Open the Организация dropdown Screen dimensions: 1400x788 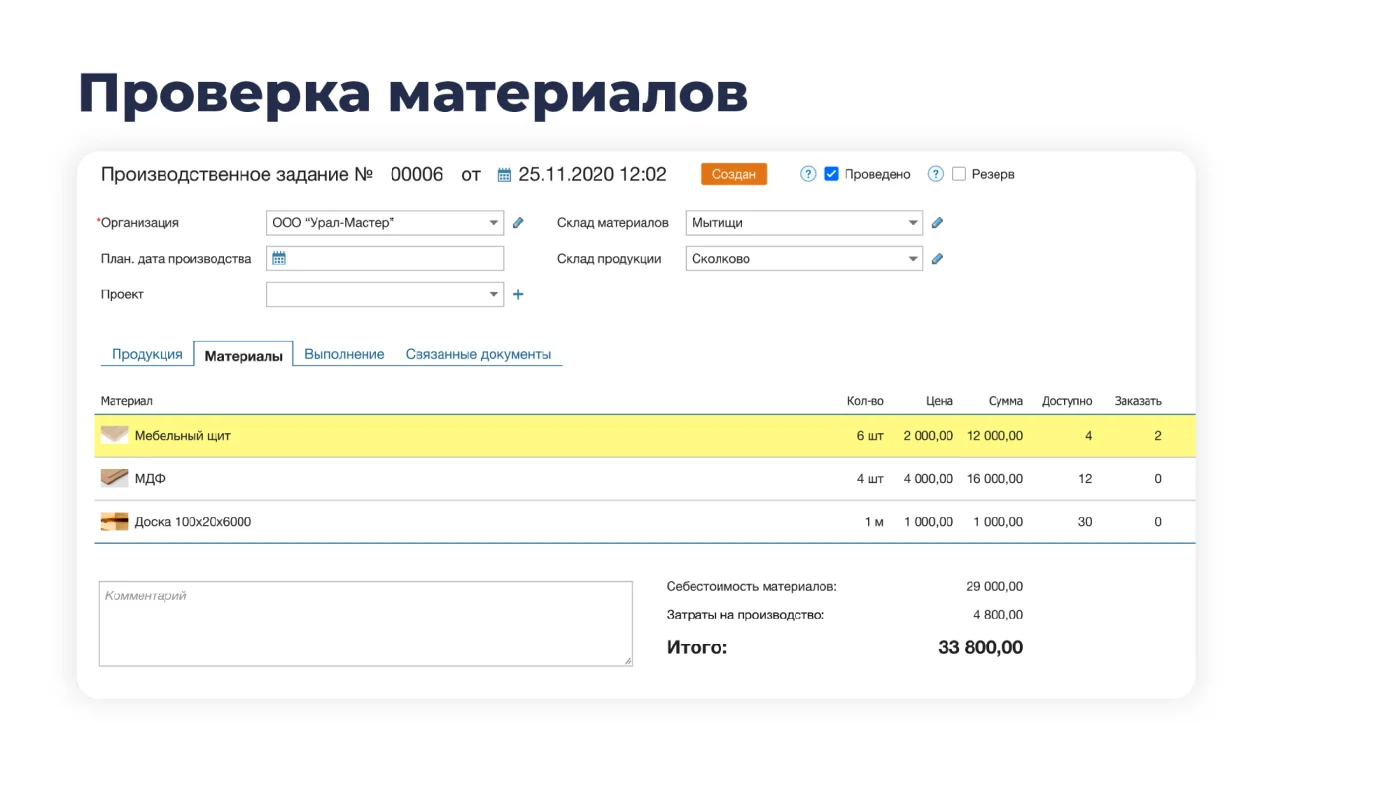(385, 223)
